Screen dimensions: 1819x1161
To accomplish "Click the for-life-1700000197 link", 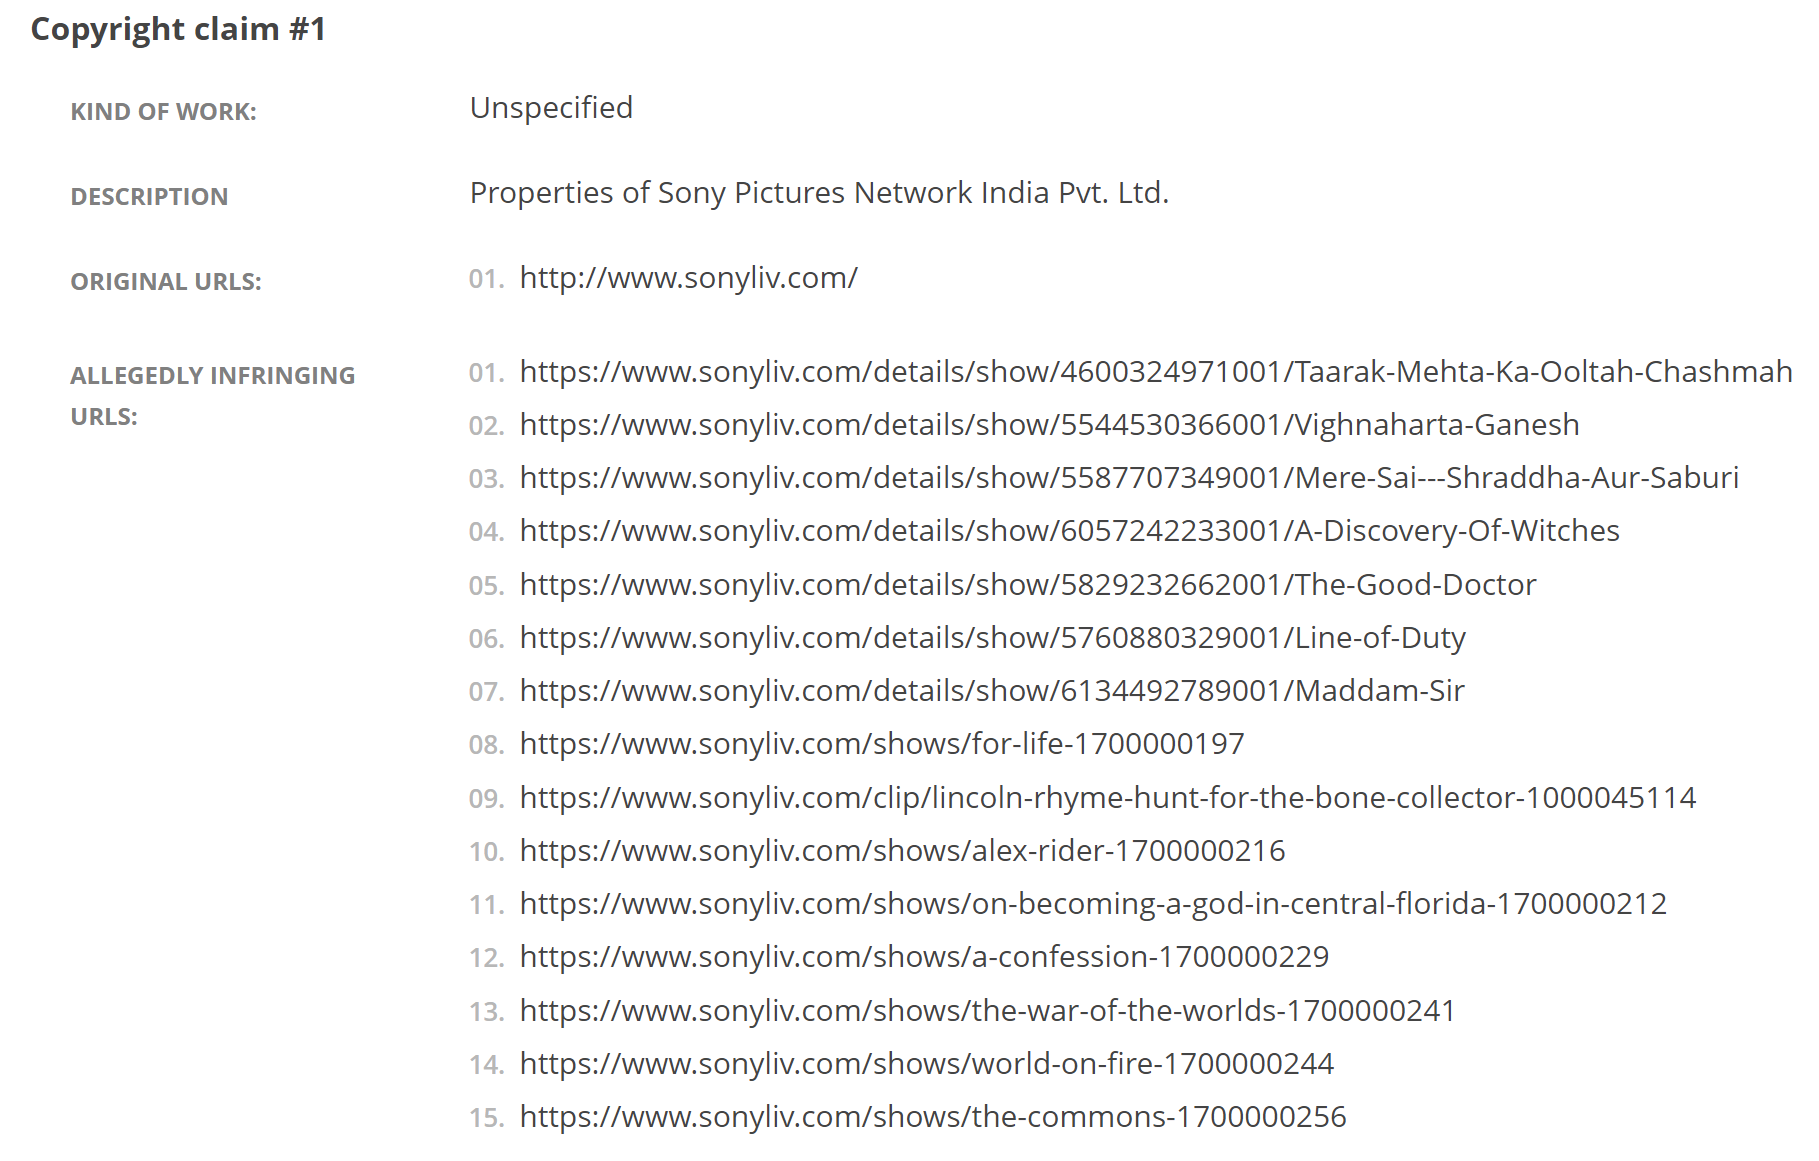I will tap(882, 744).
